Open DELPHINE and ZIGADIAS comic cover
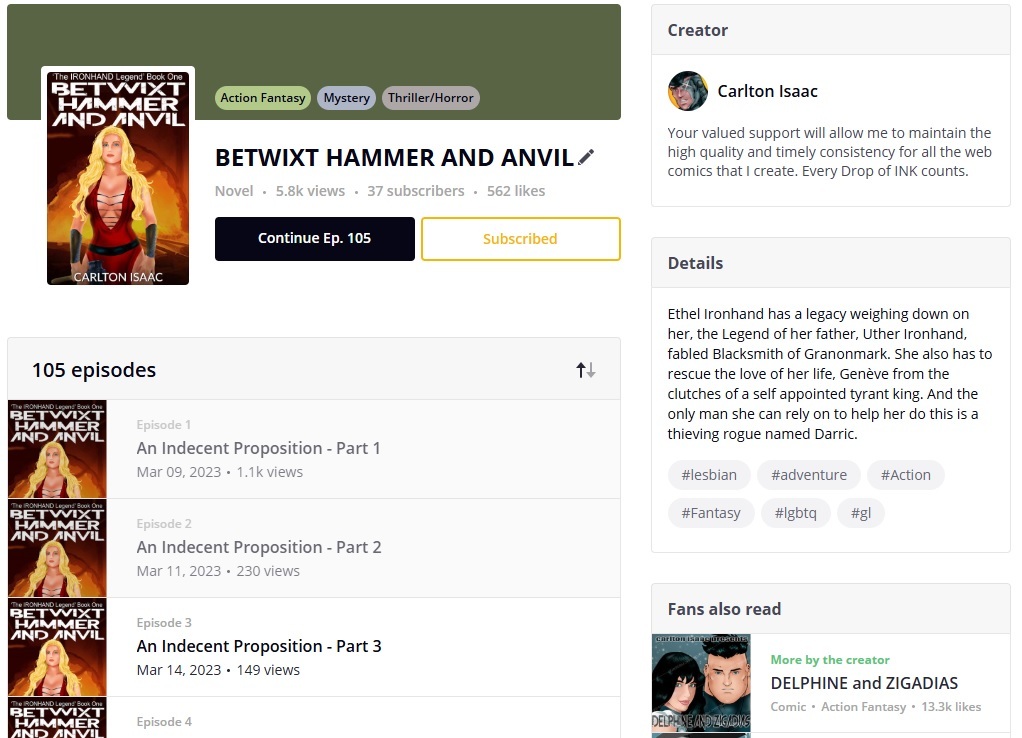The width and height of the screenshot is (1022, 738). pos(701,685)
